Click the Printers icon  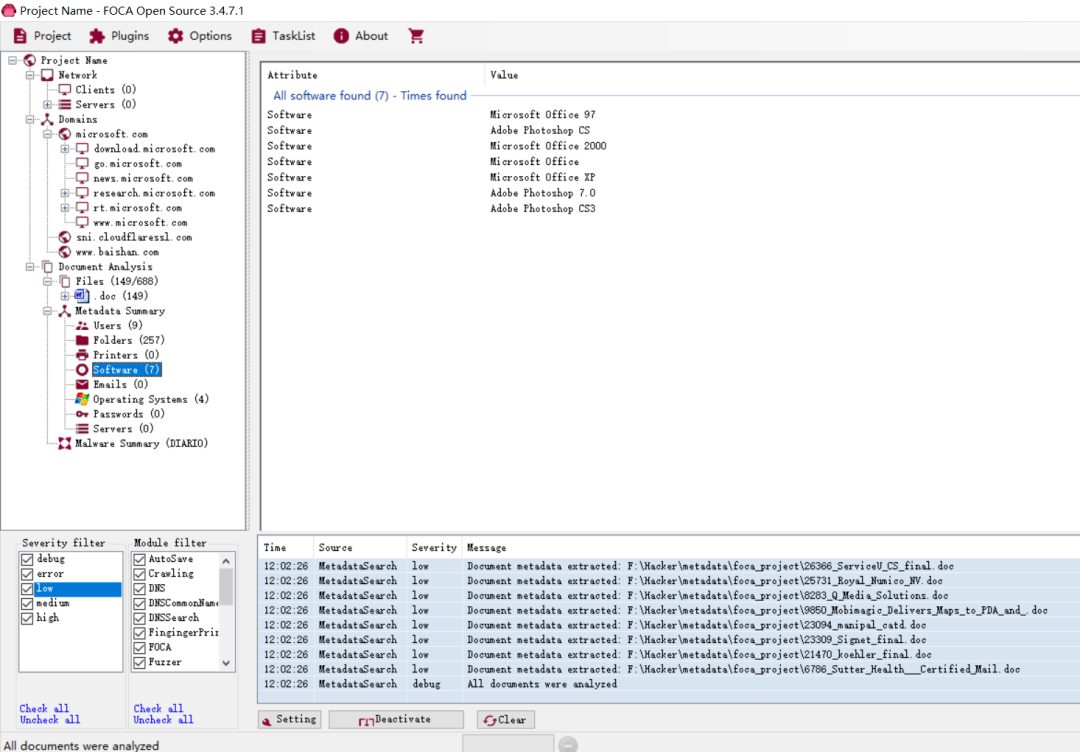tap(82, 355)
